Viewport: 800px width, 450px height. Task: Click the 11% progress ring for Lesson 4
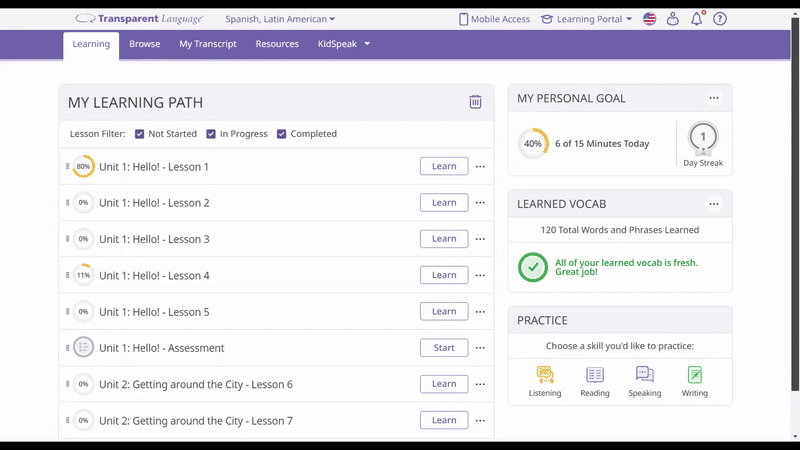[x=83, y=275]
